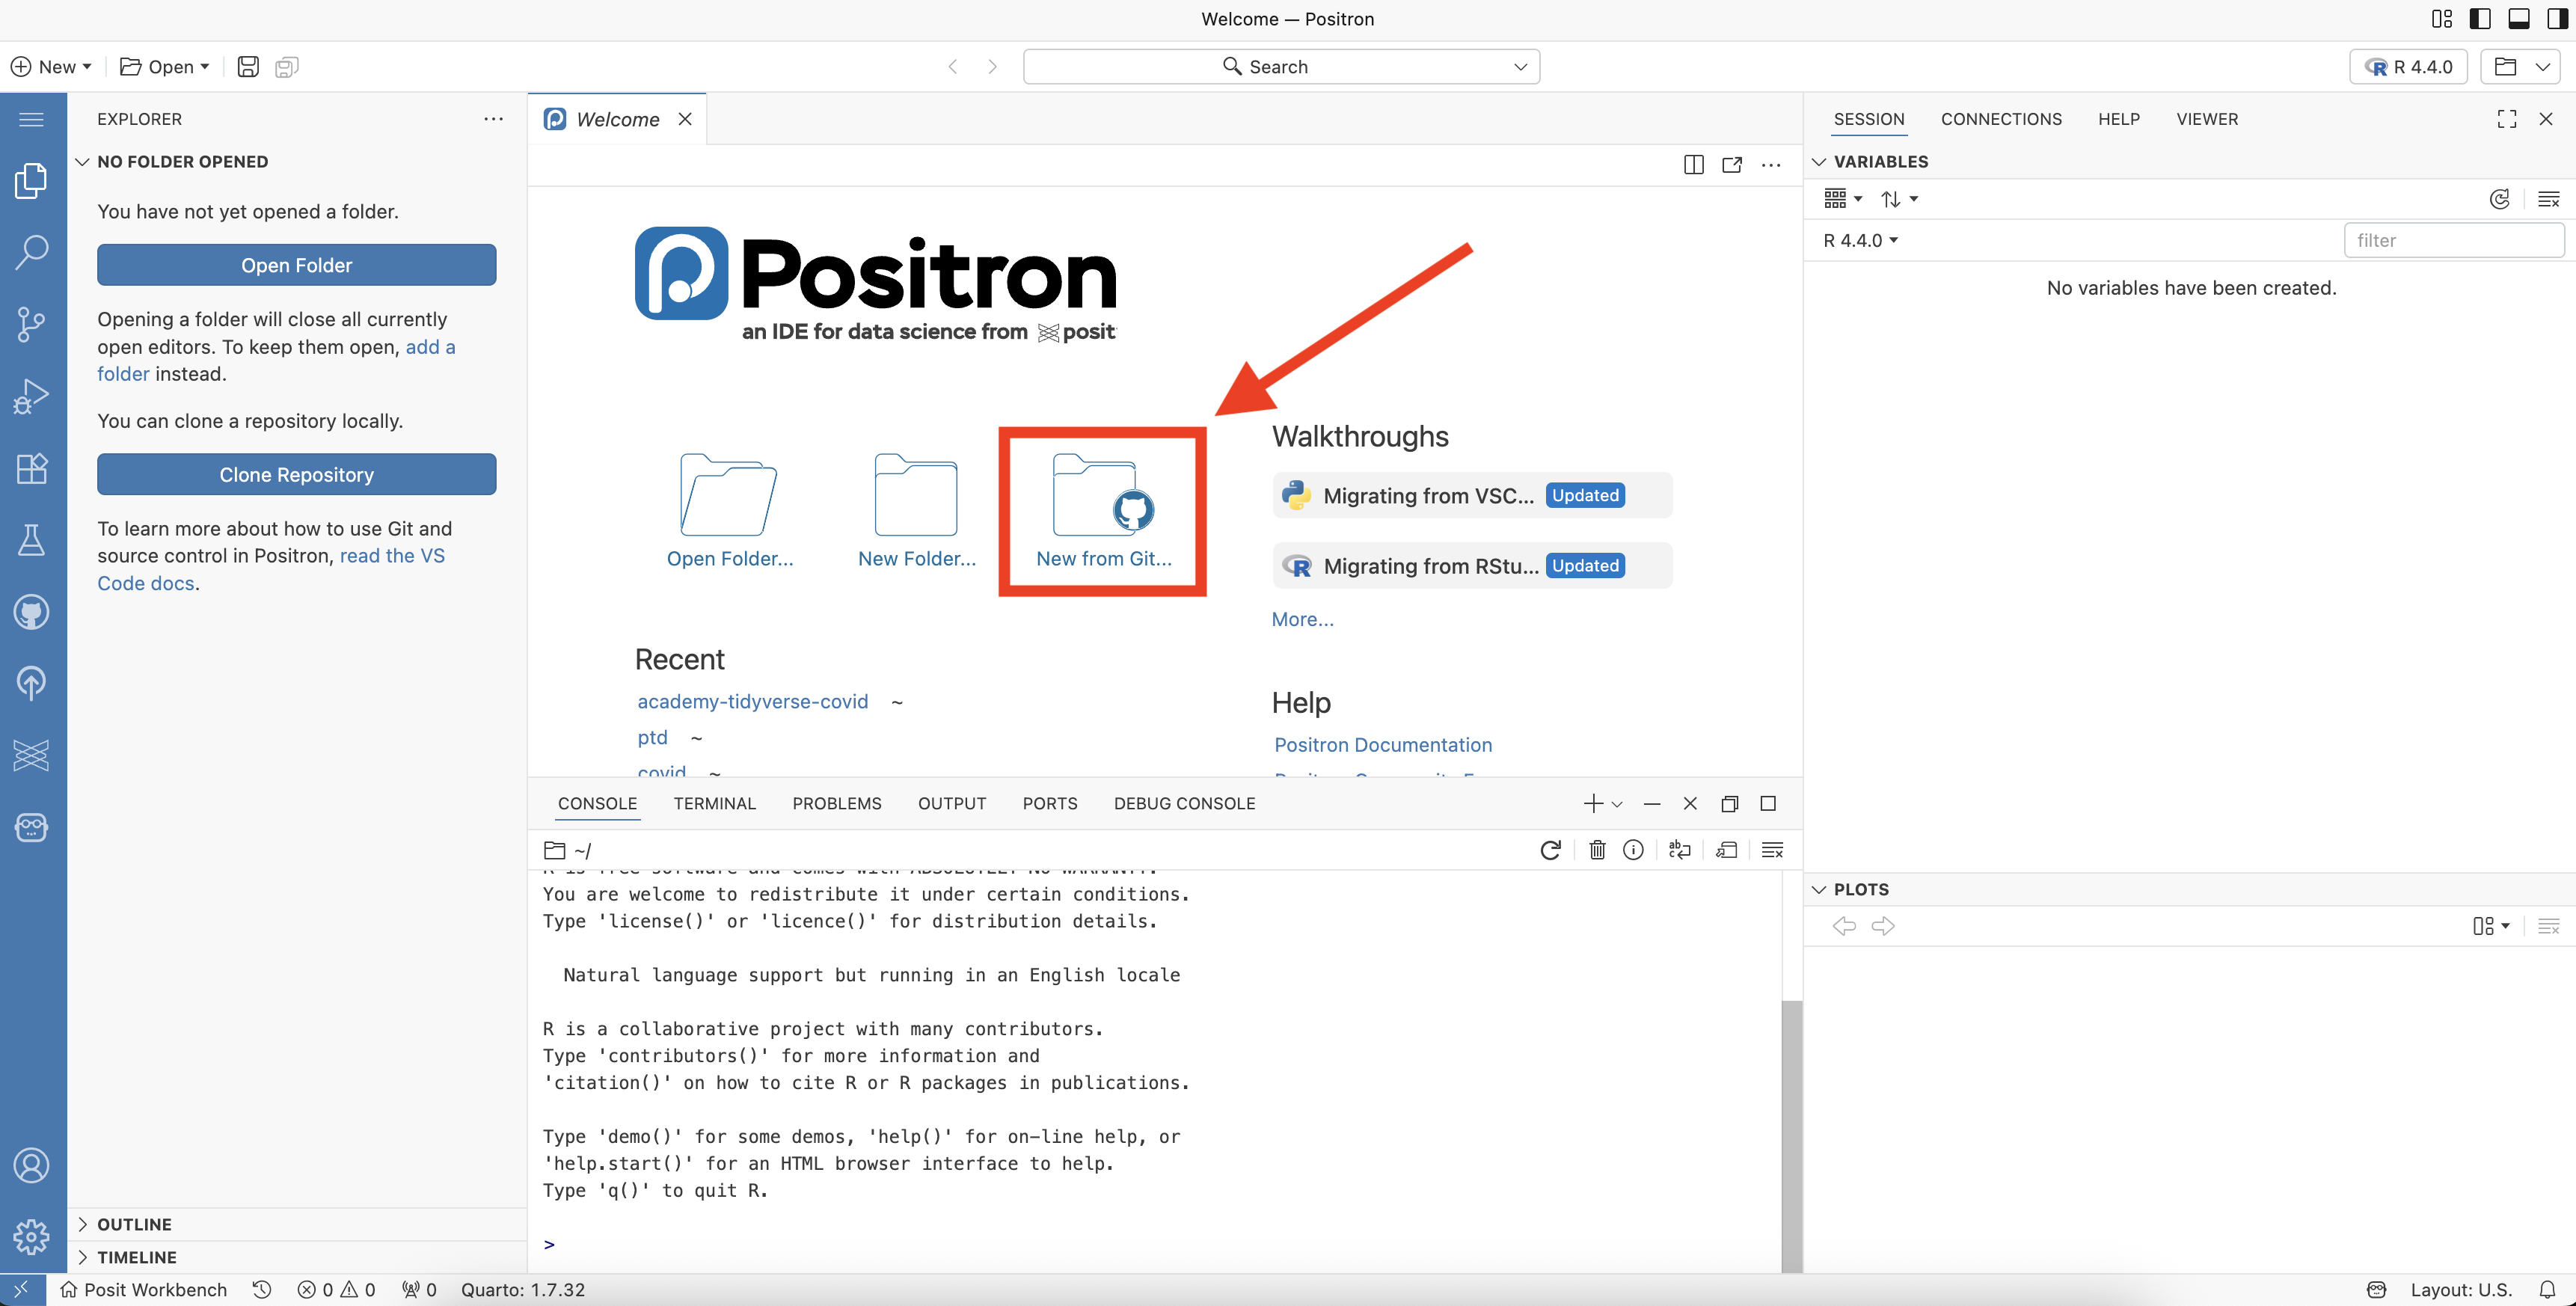
Task: Toggle primary side bar visibility
Action: [2480, 19]
